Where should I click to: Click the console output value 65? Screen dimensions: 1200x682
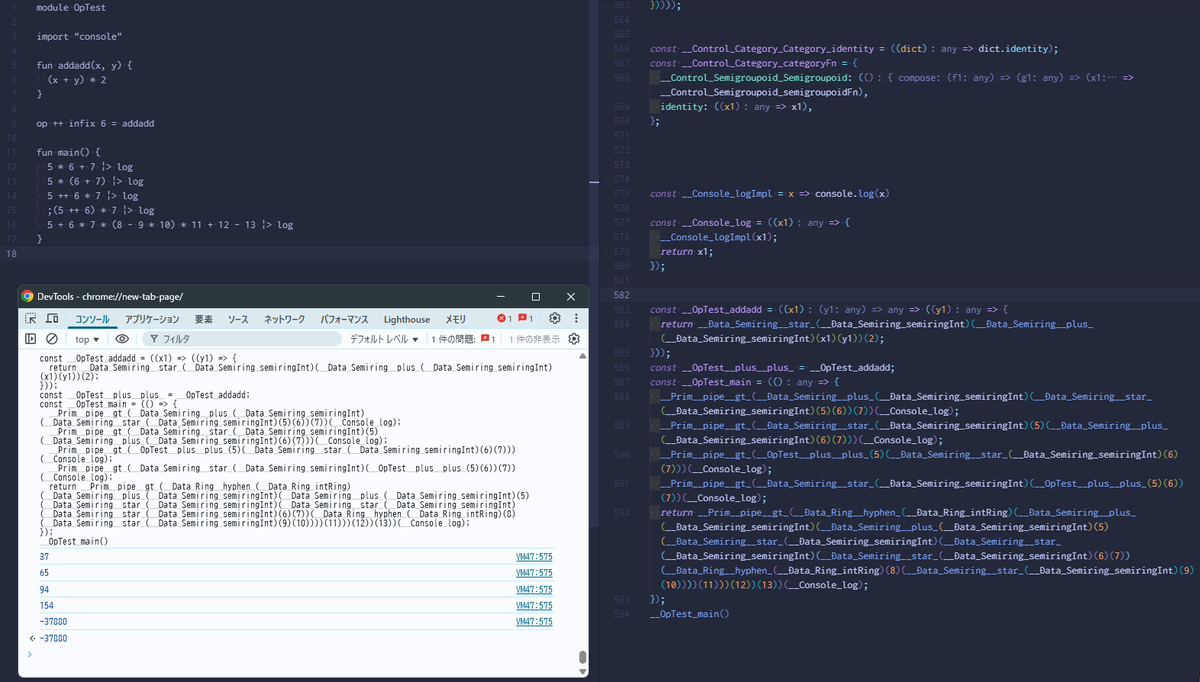[x=44, y=573]
